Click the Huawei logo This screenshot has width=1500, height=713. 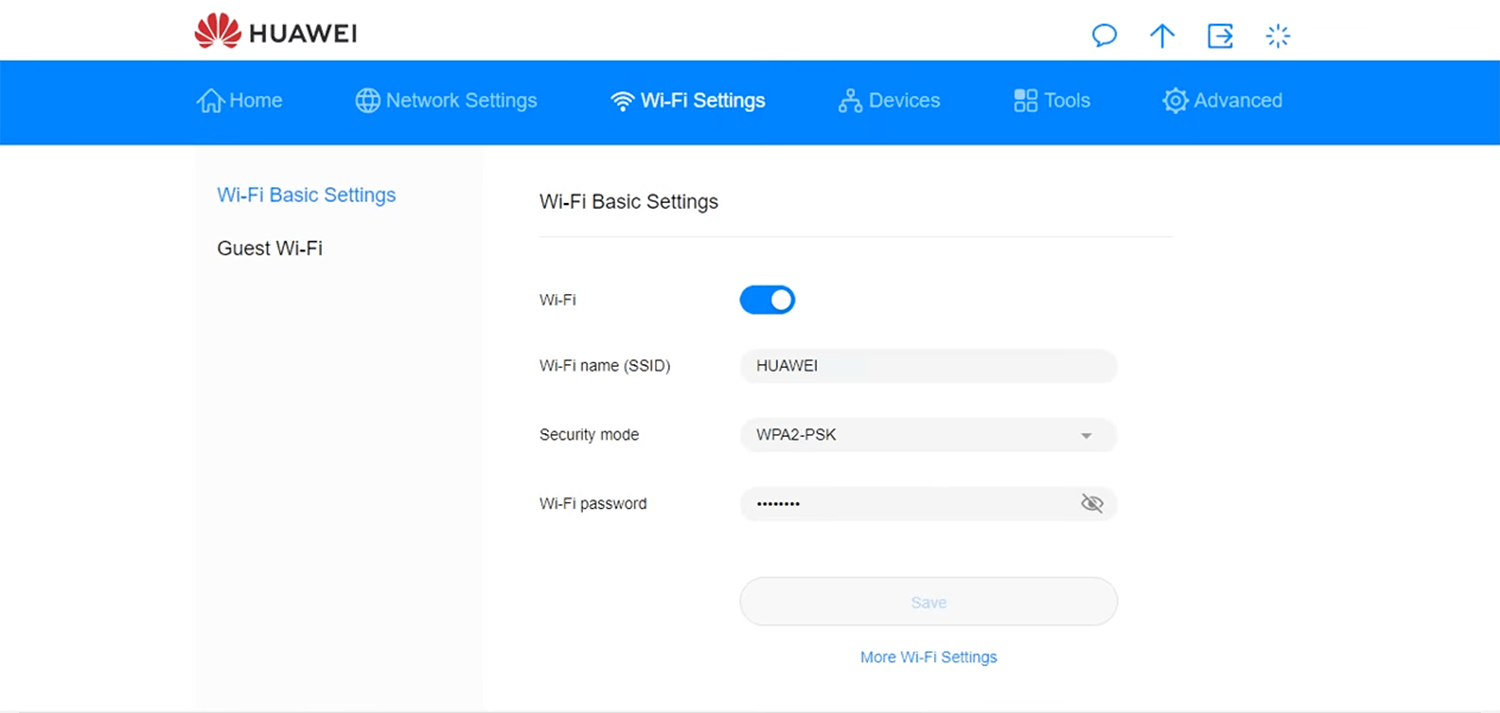tap(276, 32)
